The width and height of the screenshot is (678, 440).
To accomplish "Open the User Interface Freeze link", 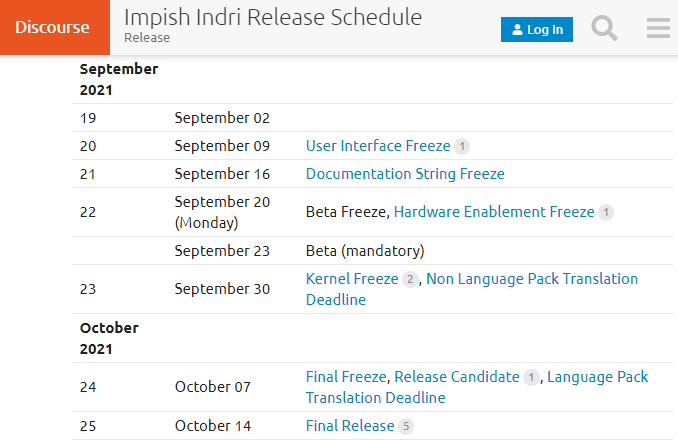I will 378,146.
